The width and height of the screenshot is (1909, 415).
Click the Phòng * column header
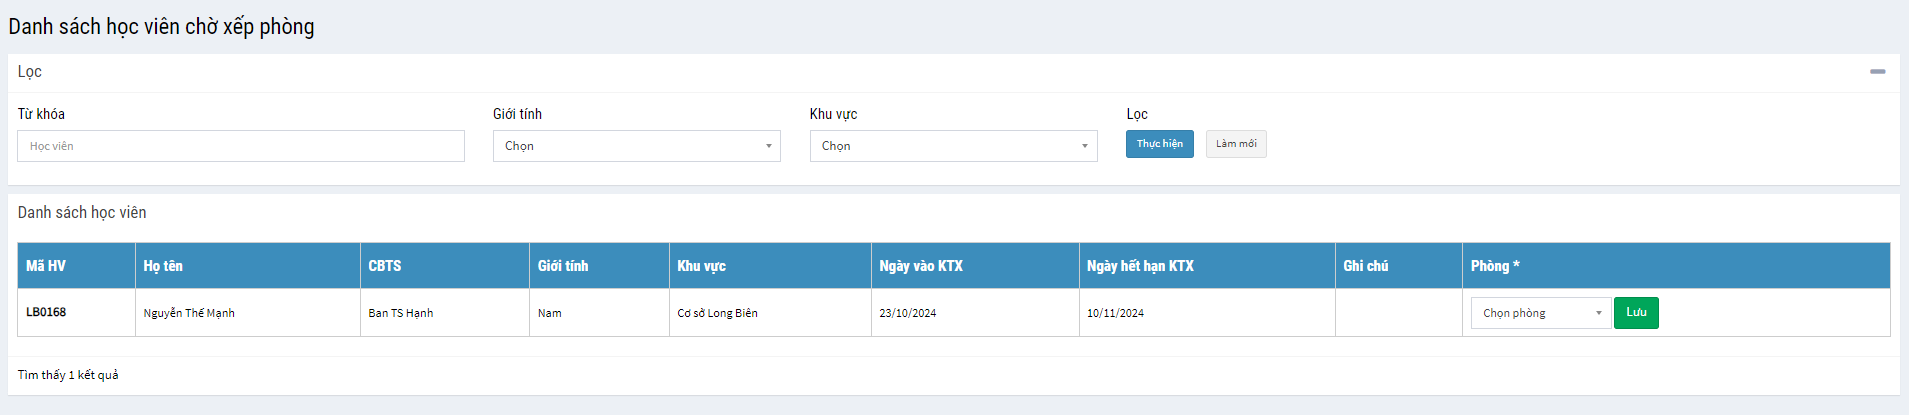(1494, 266)
